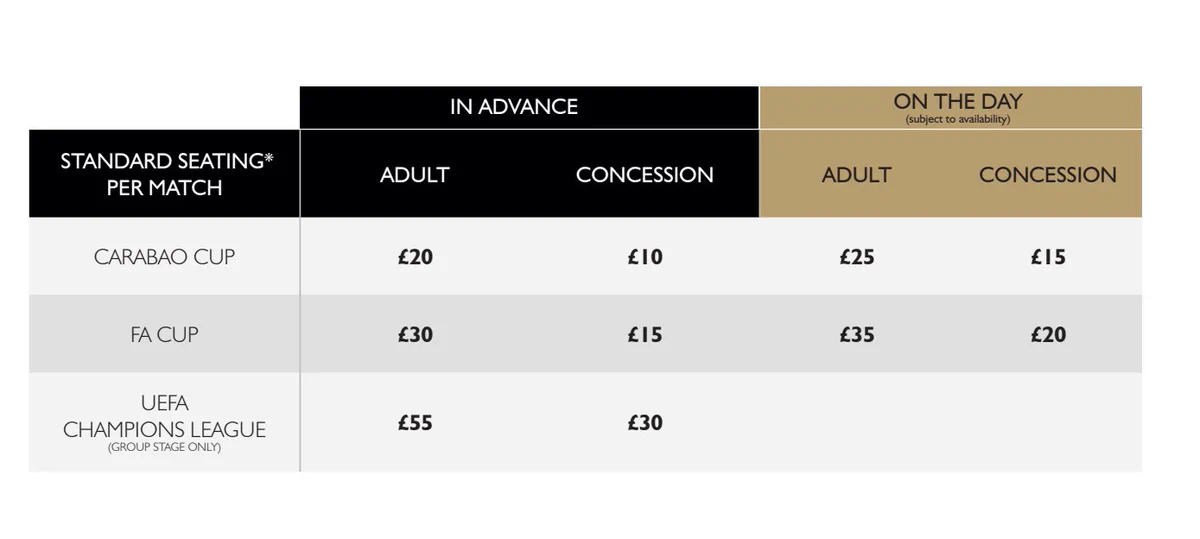Click the CONCESSION column under ON THE DAY
This screenshot has width=1200, height=539.
1048,175
